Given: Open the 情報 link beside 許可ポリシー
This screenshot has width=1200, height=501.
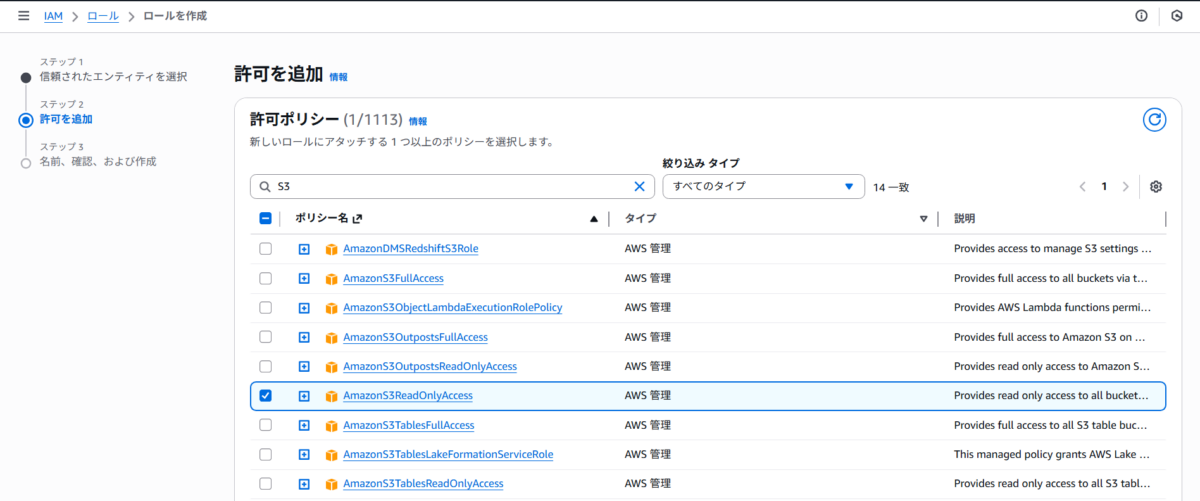Looking at the screenshot, I should 418,121.
